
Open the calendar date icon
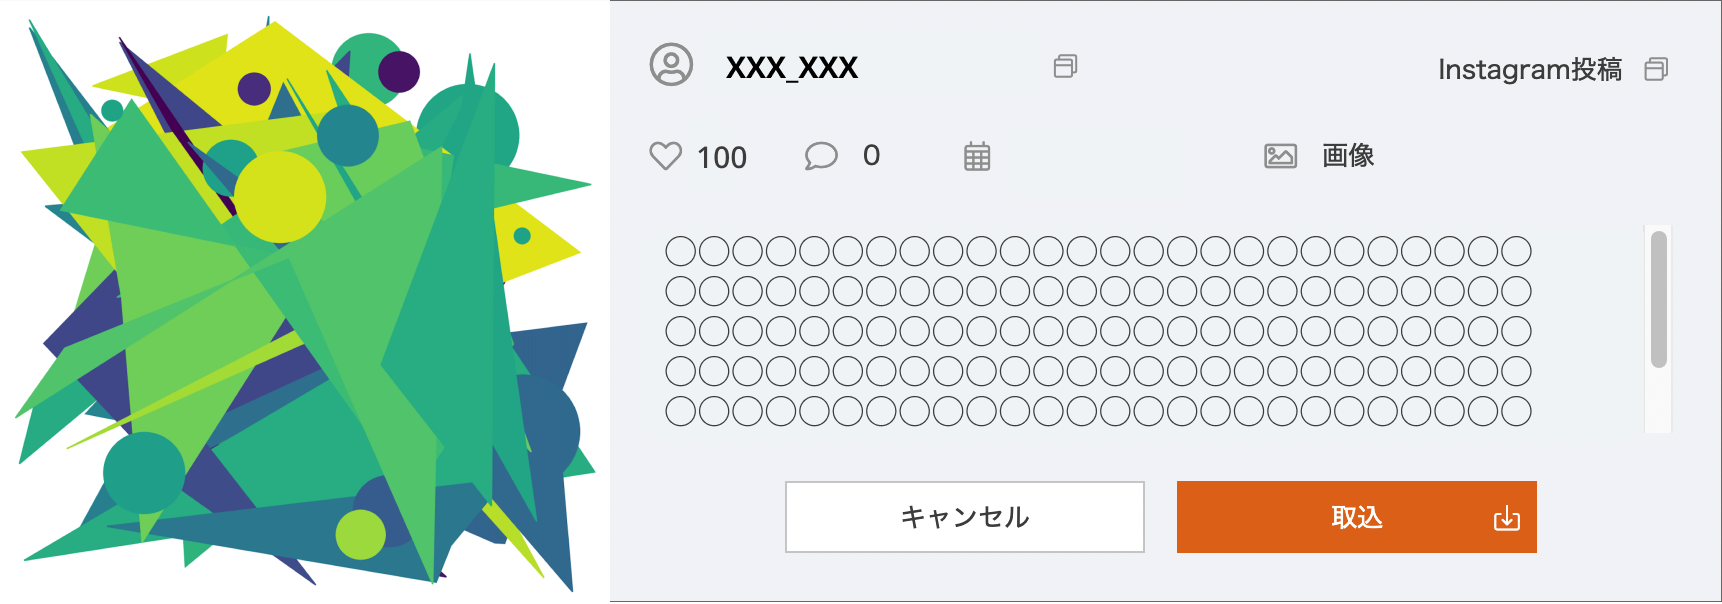977,156
